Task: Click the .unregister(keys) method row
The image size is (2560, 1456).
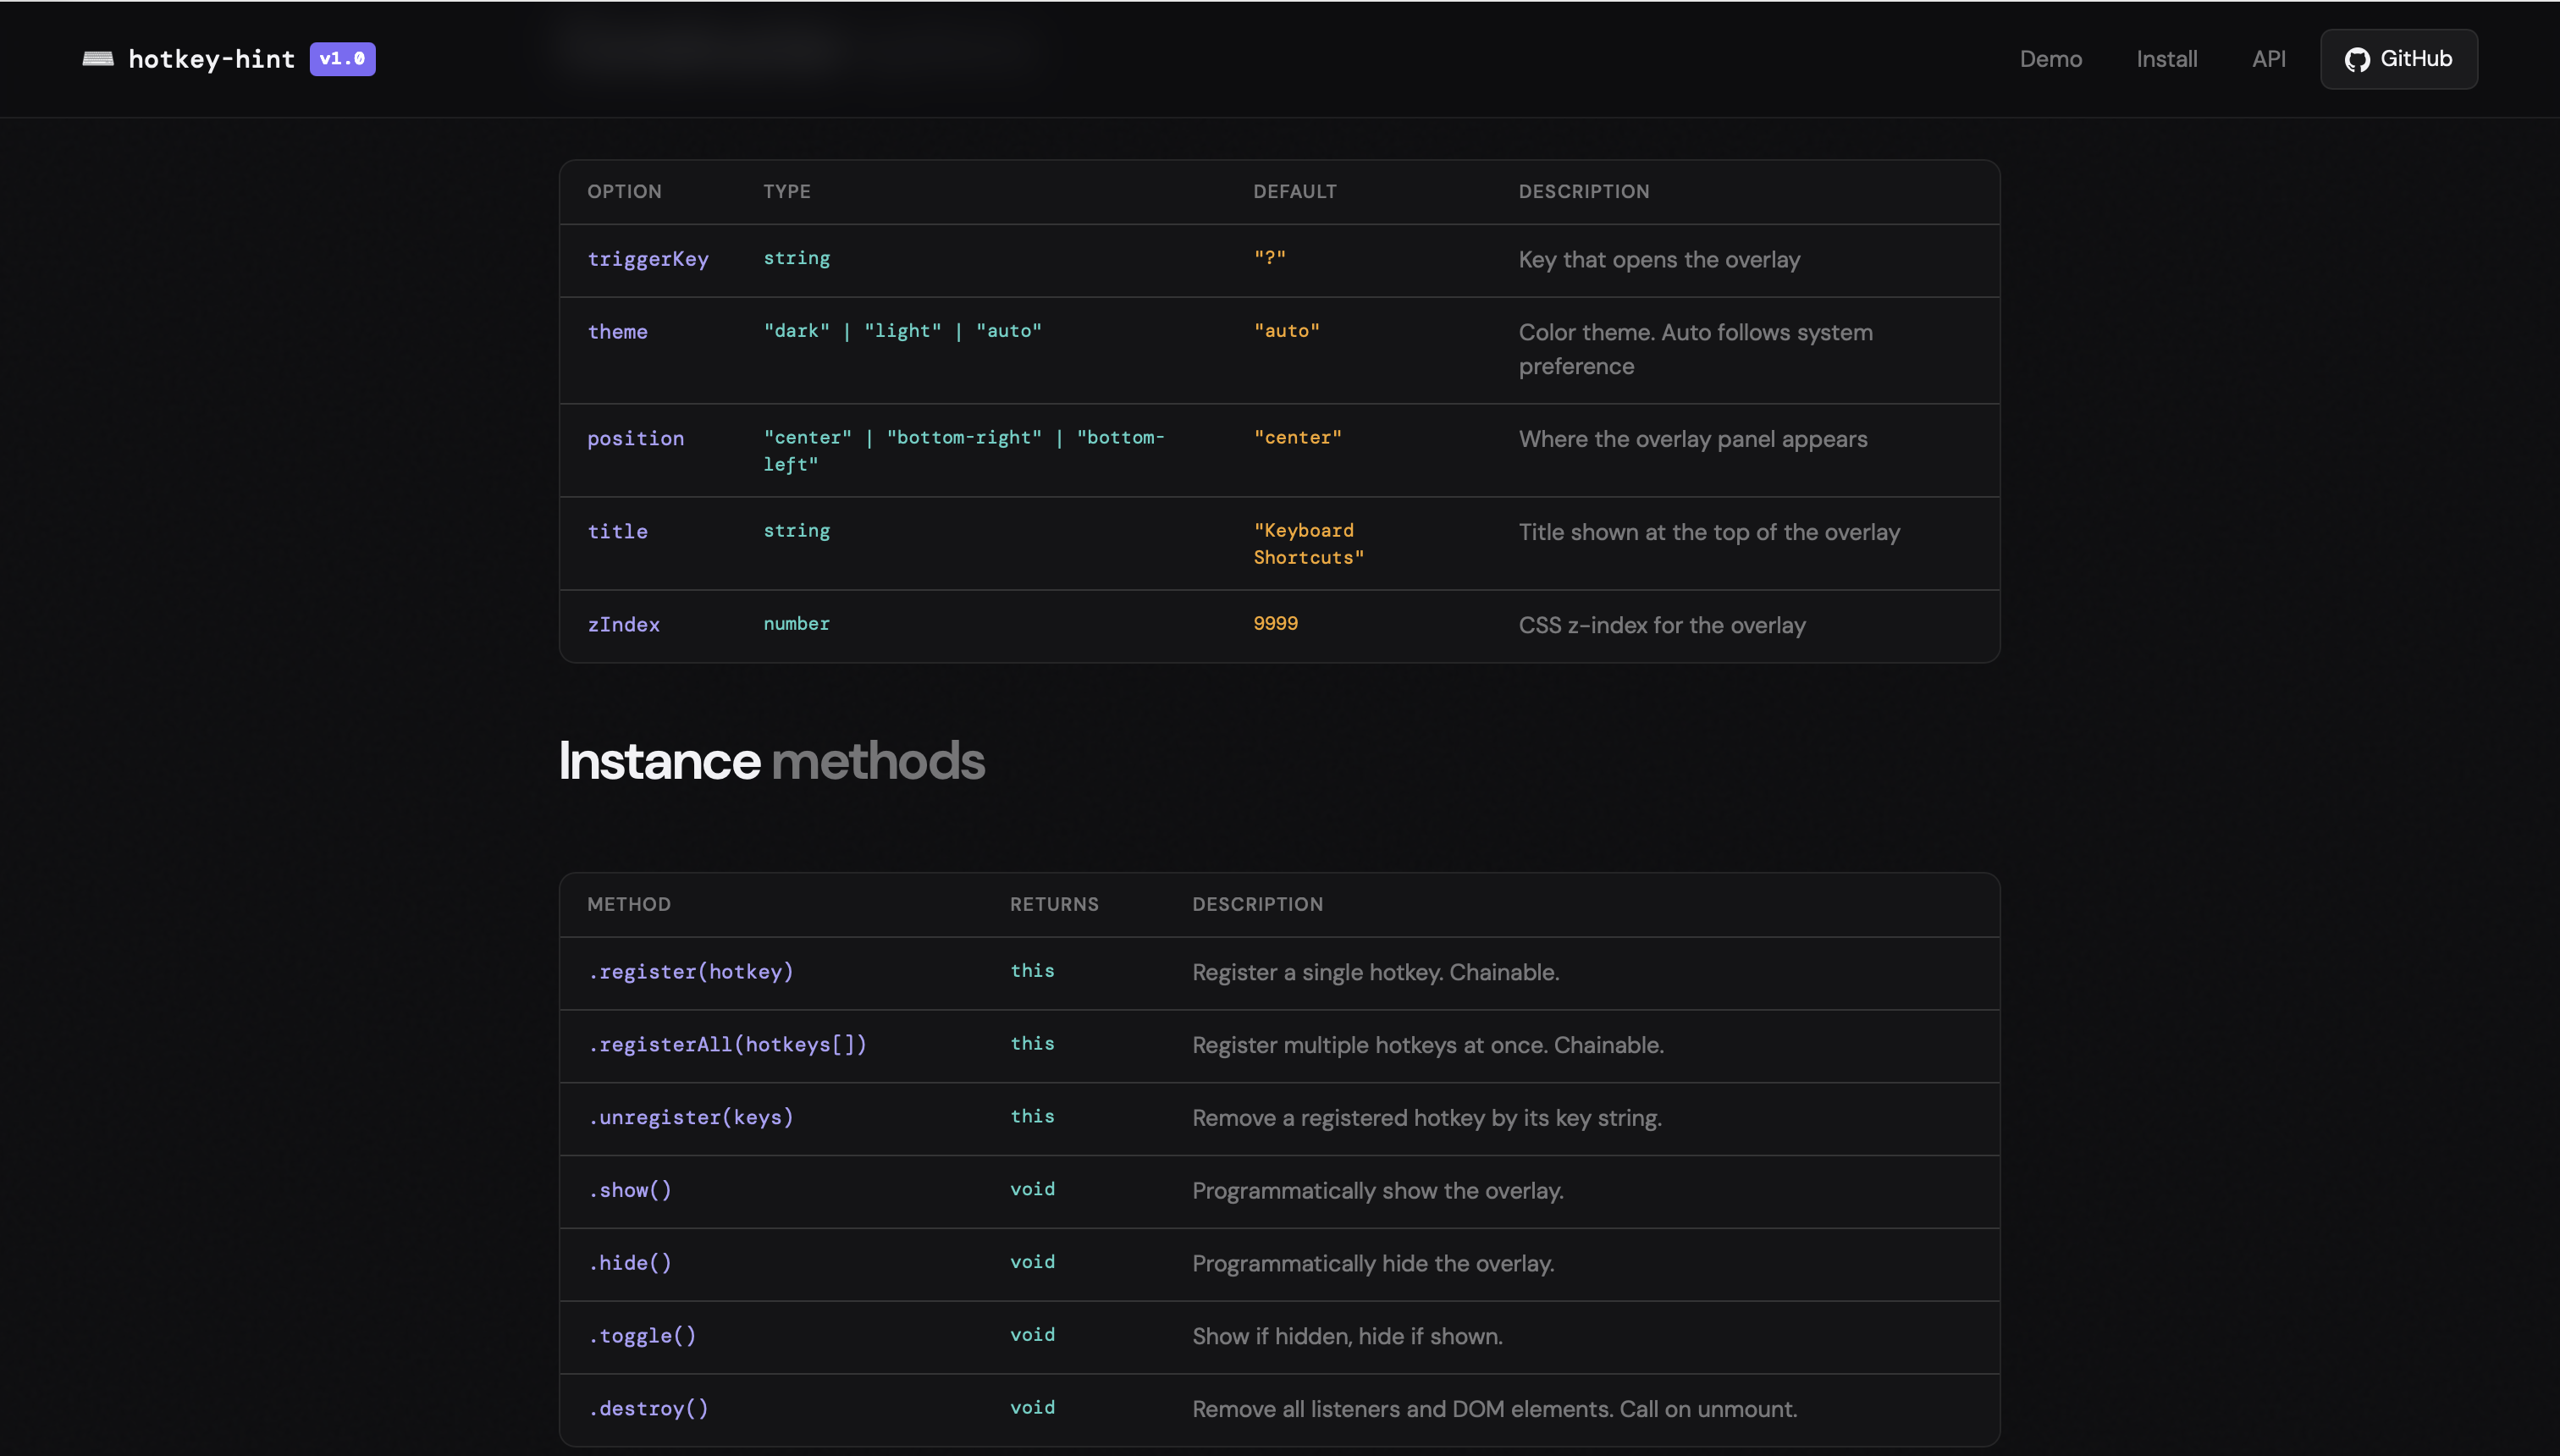Action: coord(691,1117)
